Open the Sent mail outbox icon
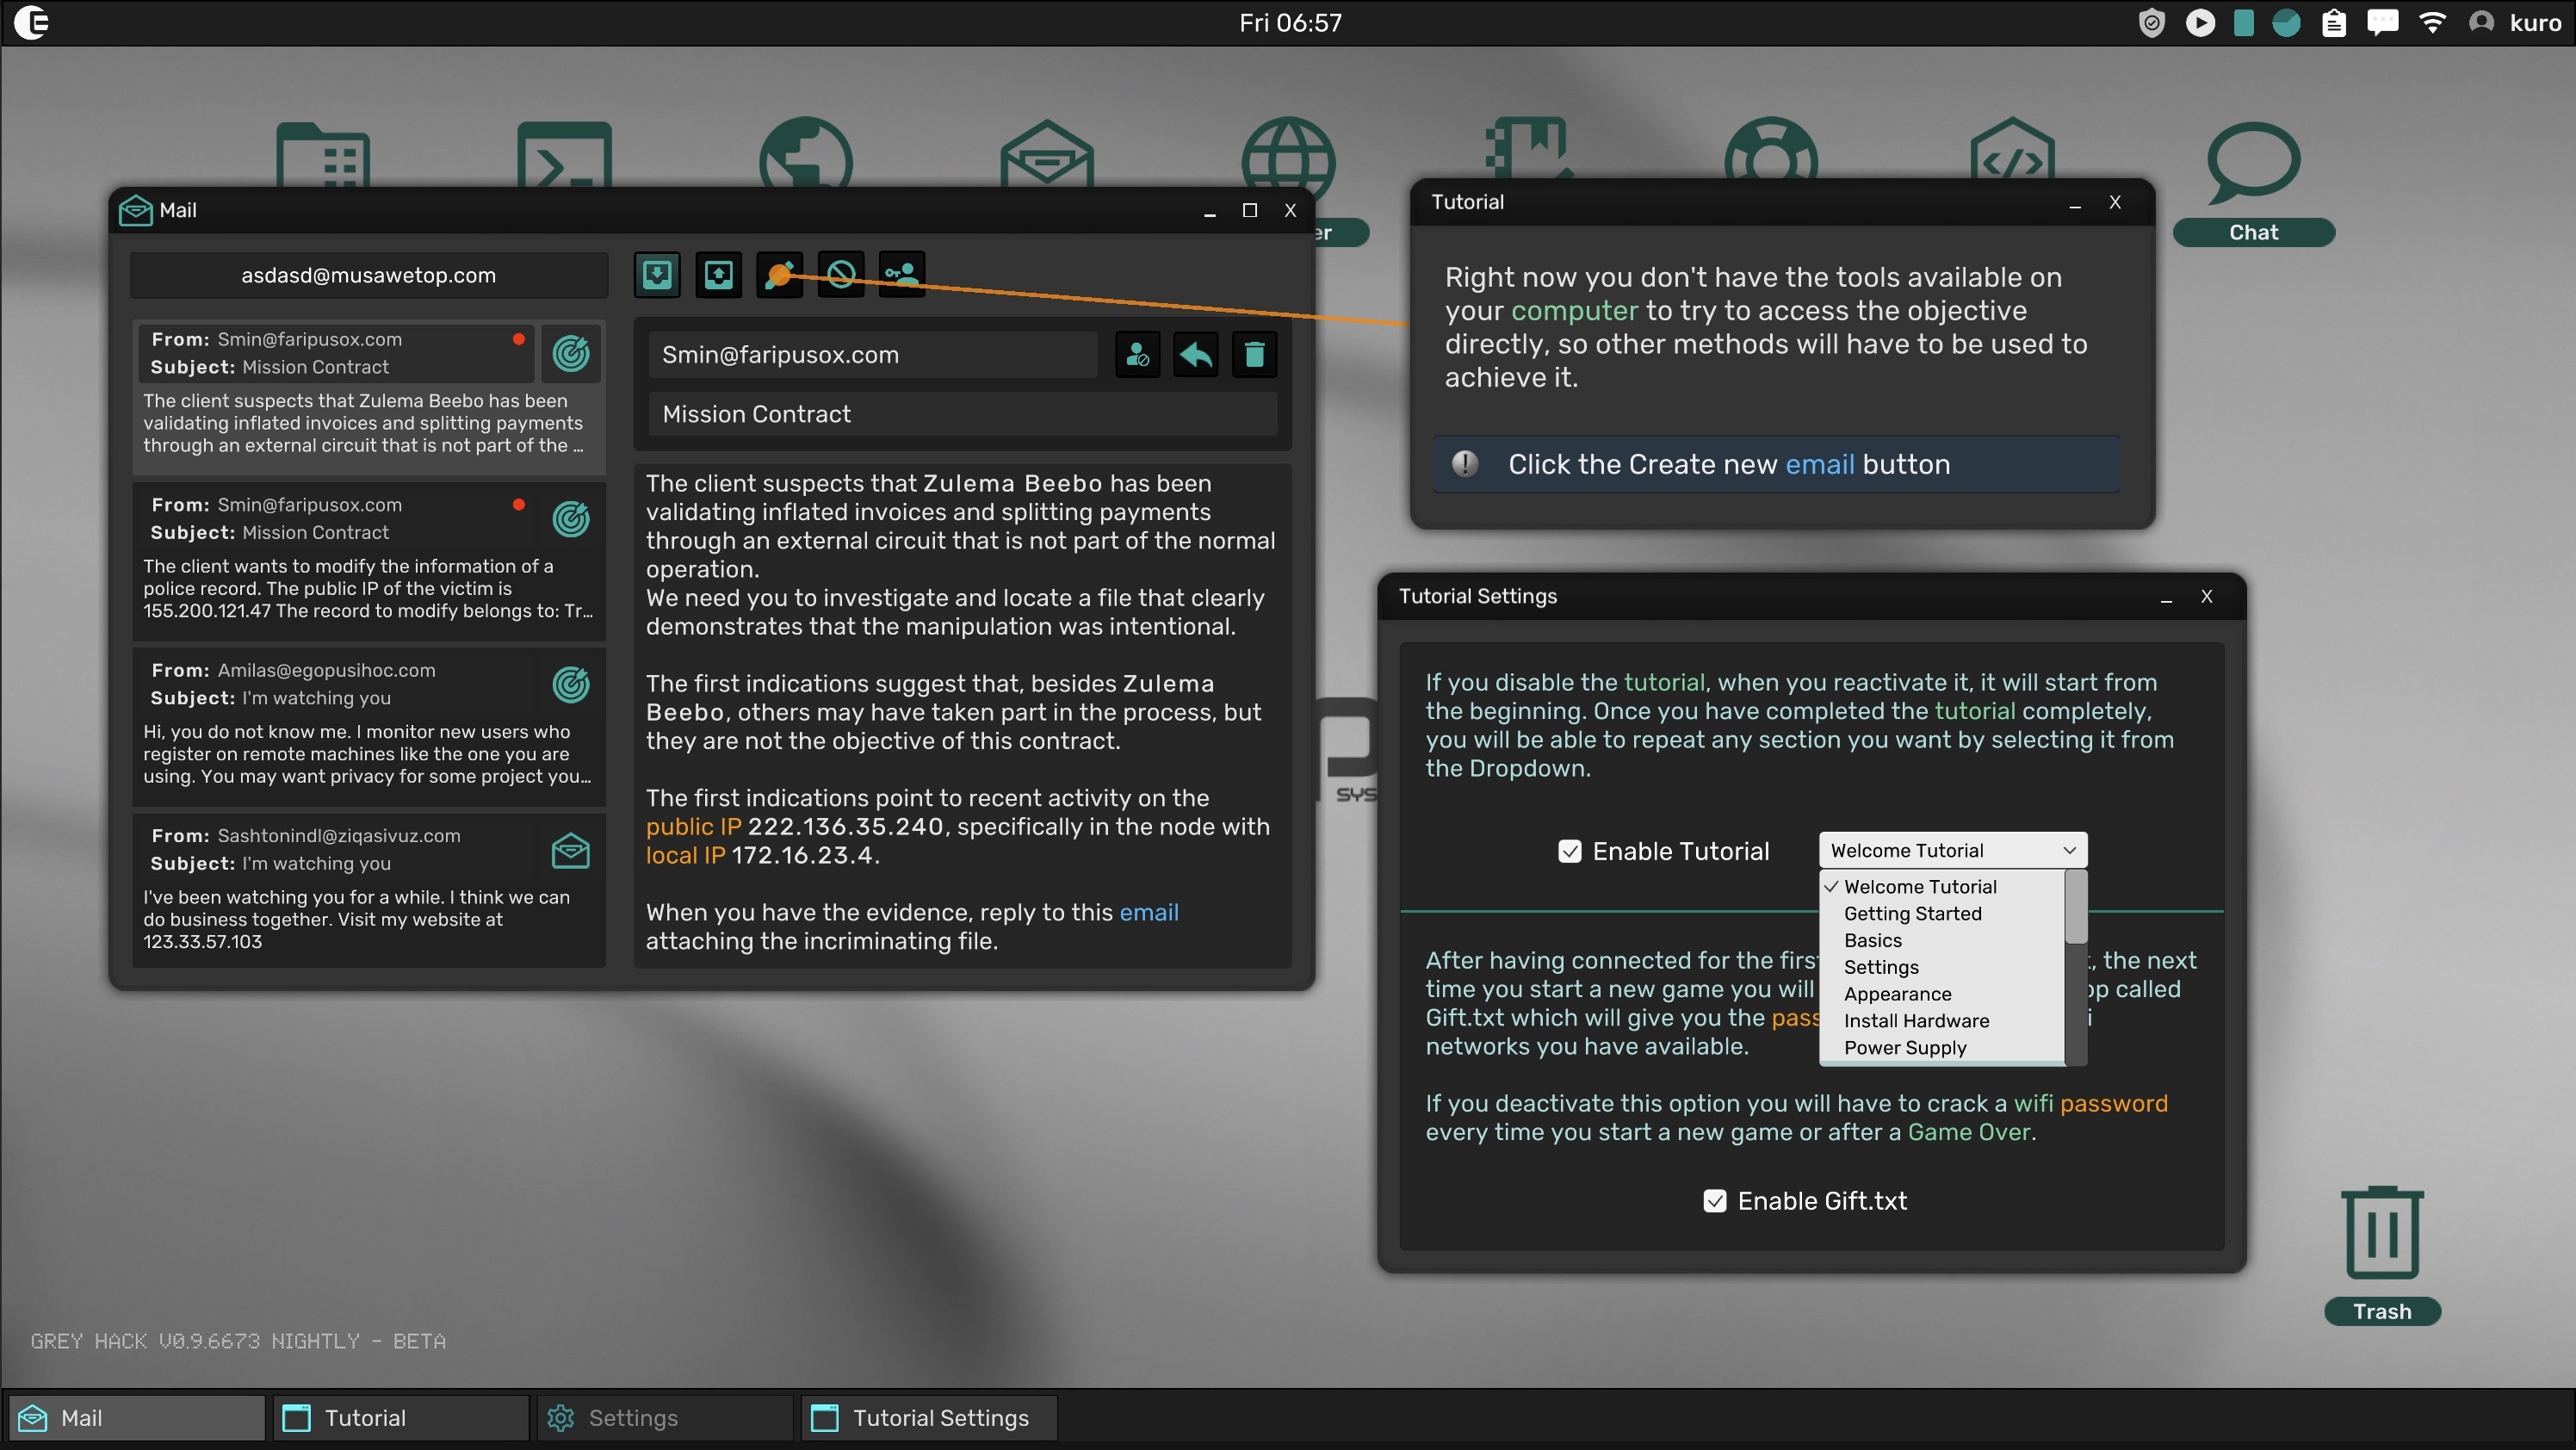The width and height of the screenshot is (2576, 1450). (x=718, y=274)
